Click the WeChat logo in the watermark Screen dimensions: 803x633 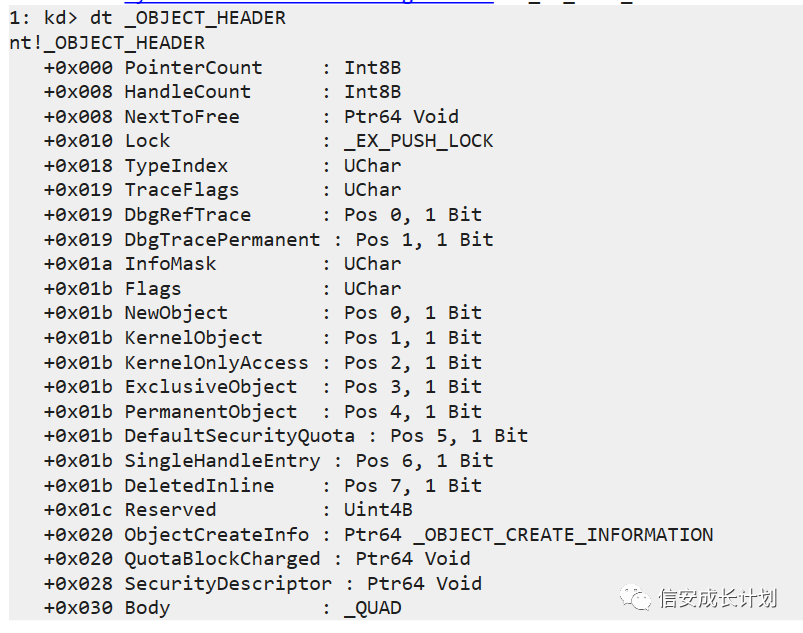coord(635,597)
